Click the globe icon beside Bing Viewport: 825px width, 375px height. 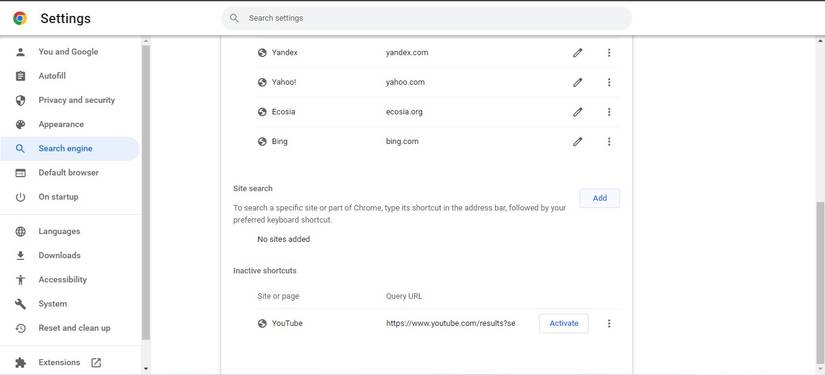tap(262, 141)
